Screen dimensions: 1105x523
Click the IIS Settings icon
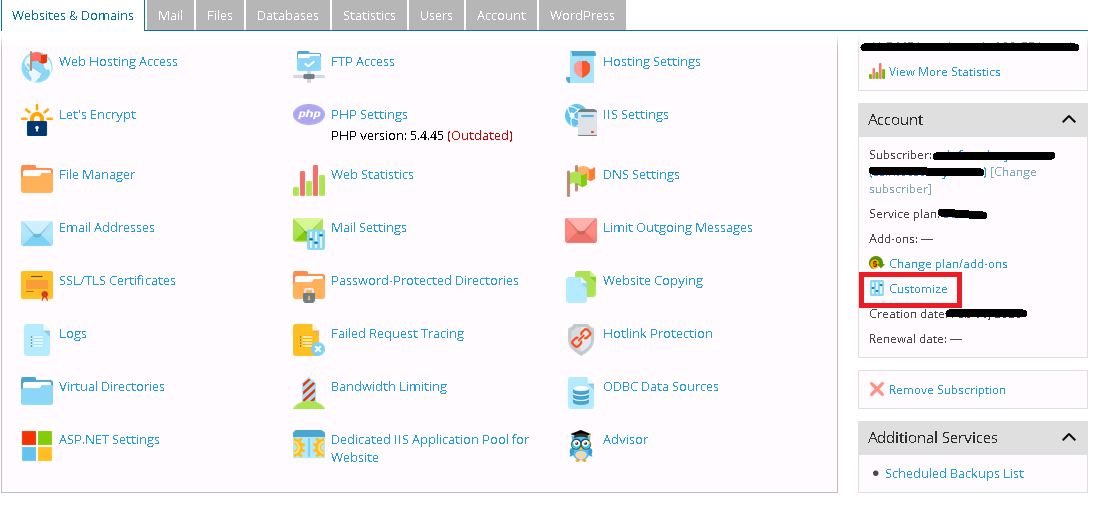click(581, 121)
